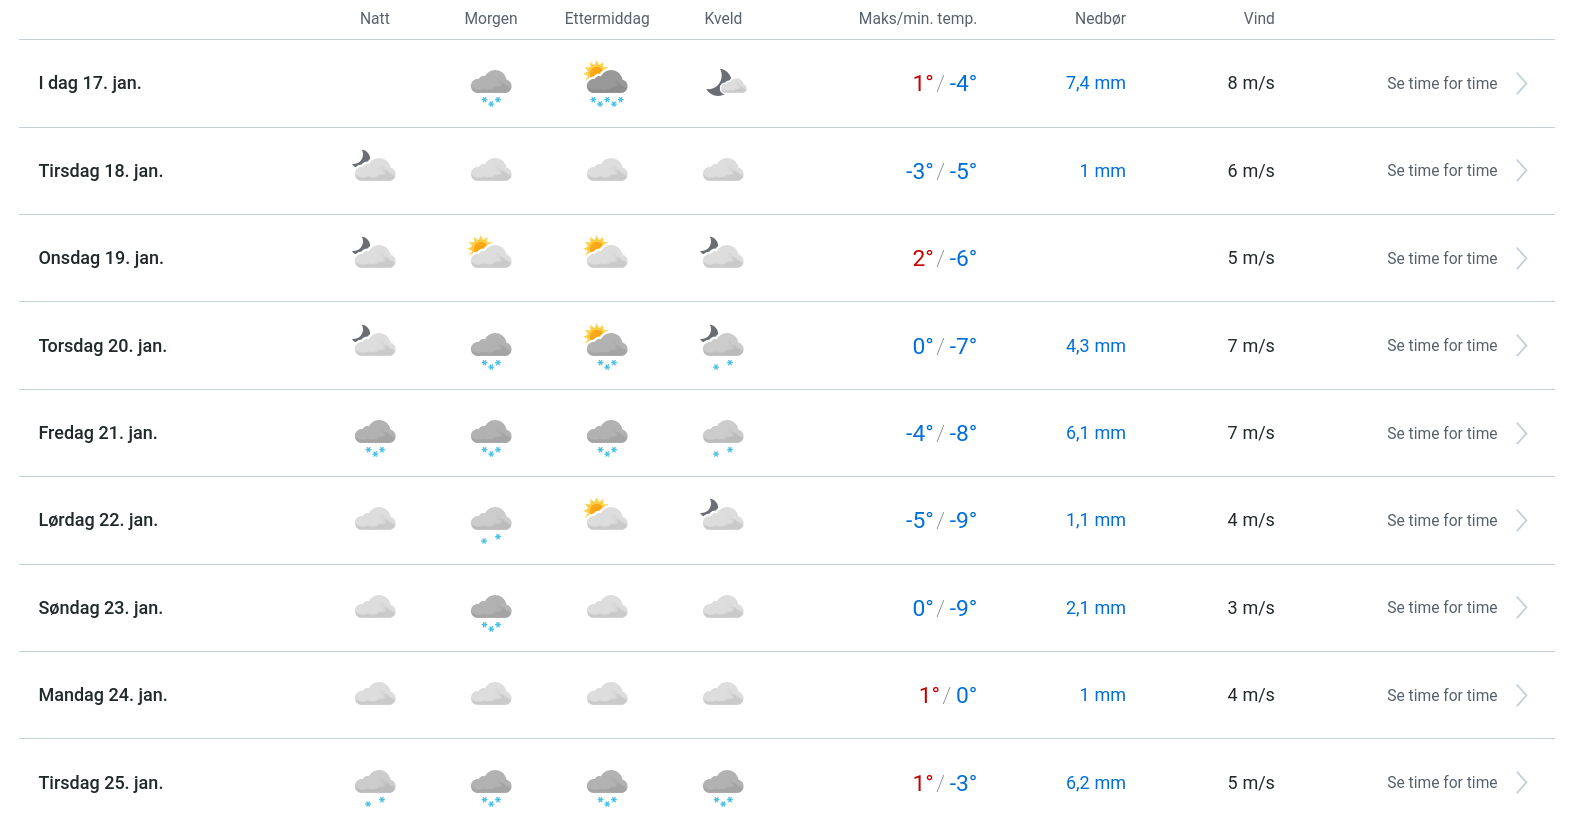Image resolution: width=1574 pixels, height=825 pixels.
Task: Click Fredag 21. jan. night snow icon
Action: [x=375, y=435]
